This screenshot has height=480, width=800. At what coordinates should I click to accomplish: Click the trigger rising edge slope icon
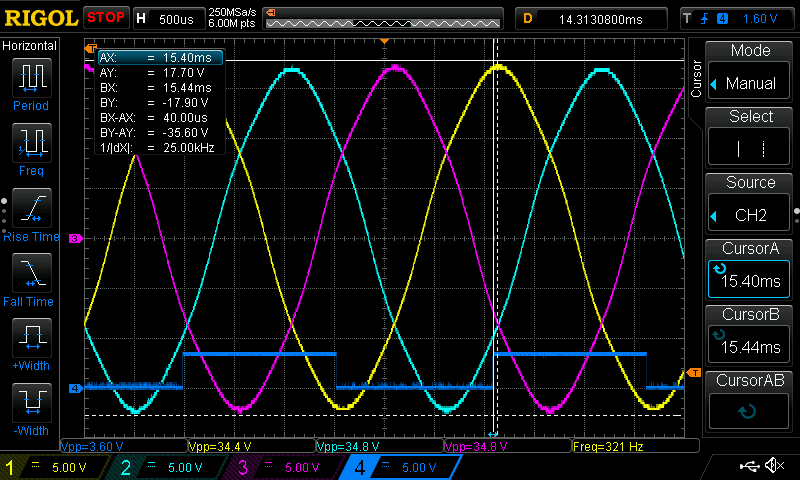(705, 19)
